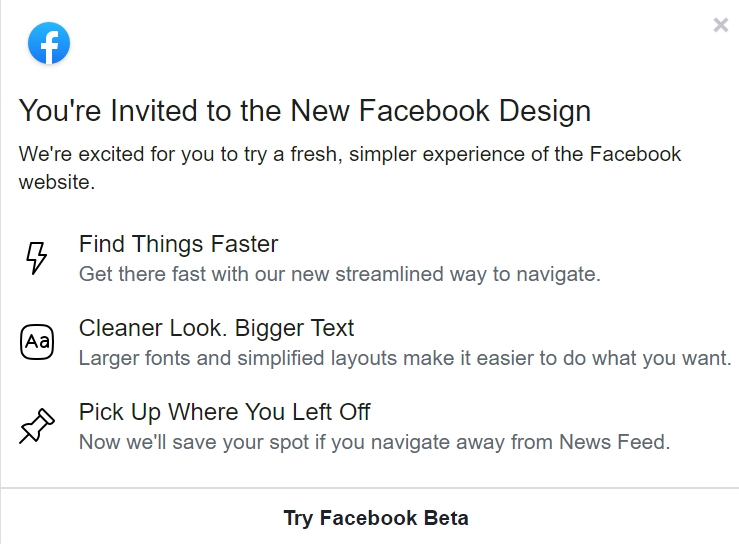Viewport: 739px width, 544px height.
Task: Click the "Larger fonts and simplified layouts" description
Action: click(405, 358)
